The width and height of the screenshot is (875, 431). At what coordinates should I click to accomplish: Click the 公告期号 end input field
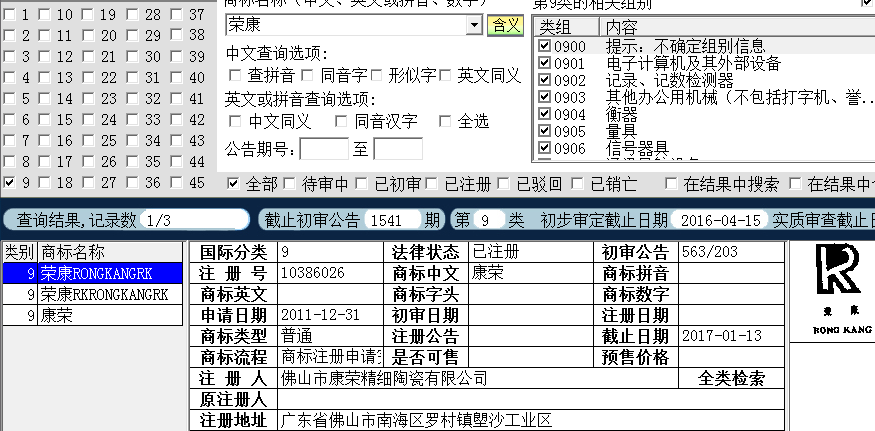pos(398,149)
